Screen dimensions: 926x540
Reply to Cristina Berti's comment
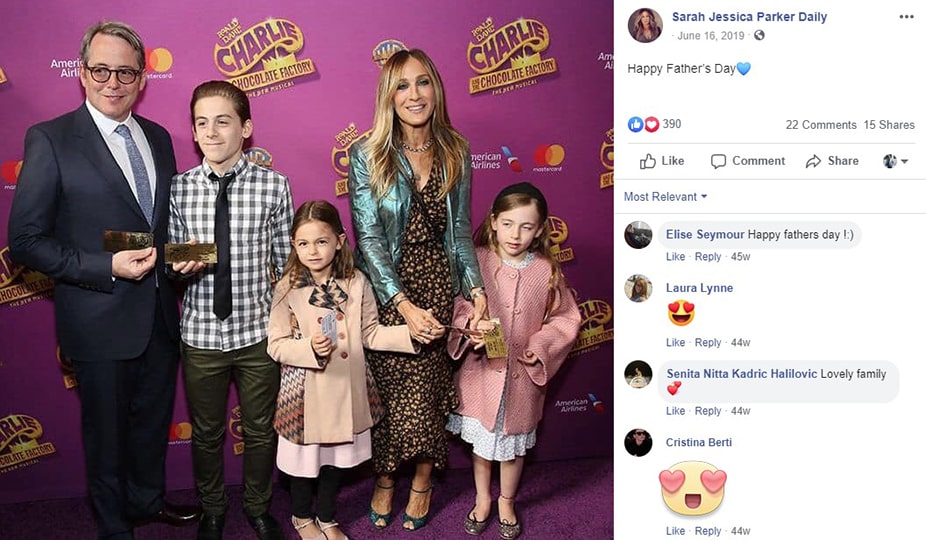pyautogui.click(x=707, y=531)
